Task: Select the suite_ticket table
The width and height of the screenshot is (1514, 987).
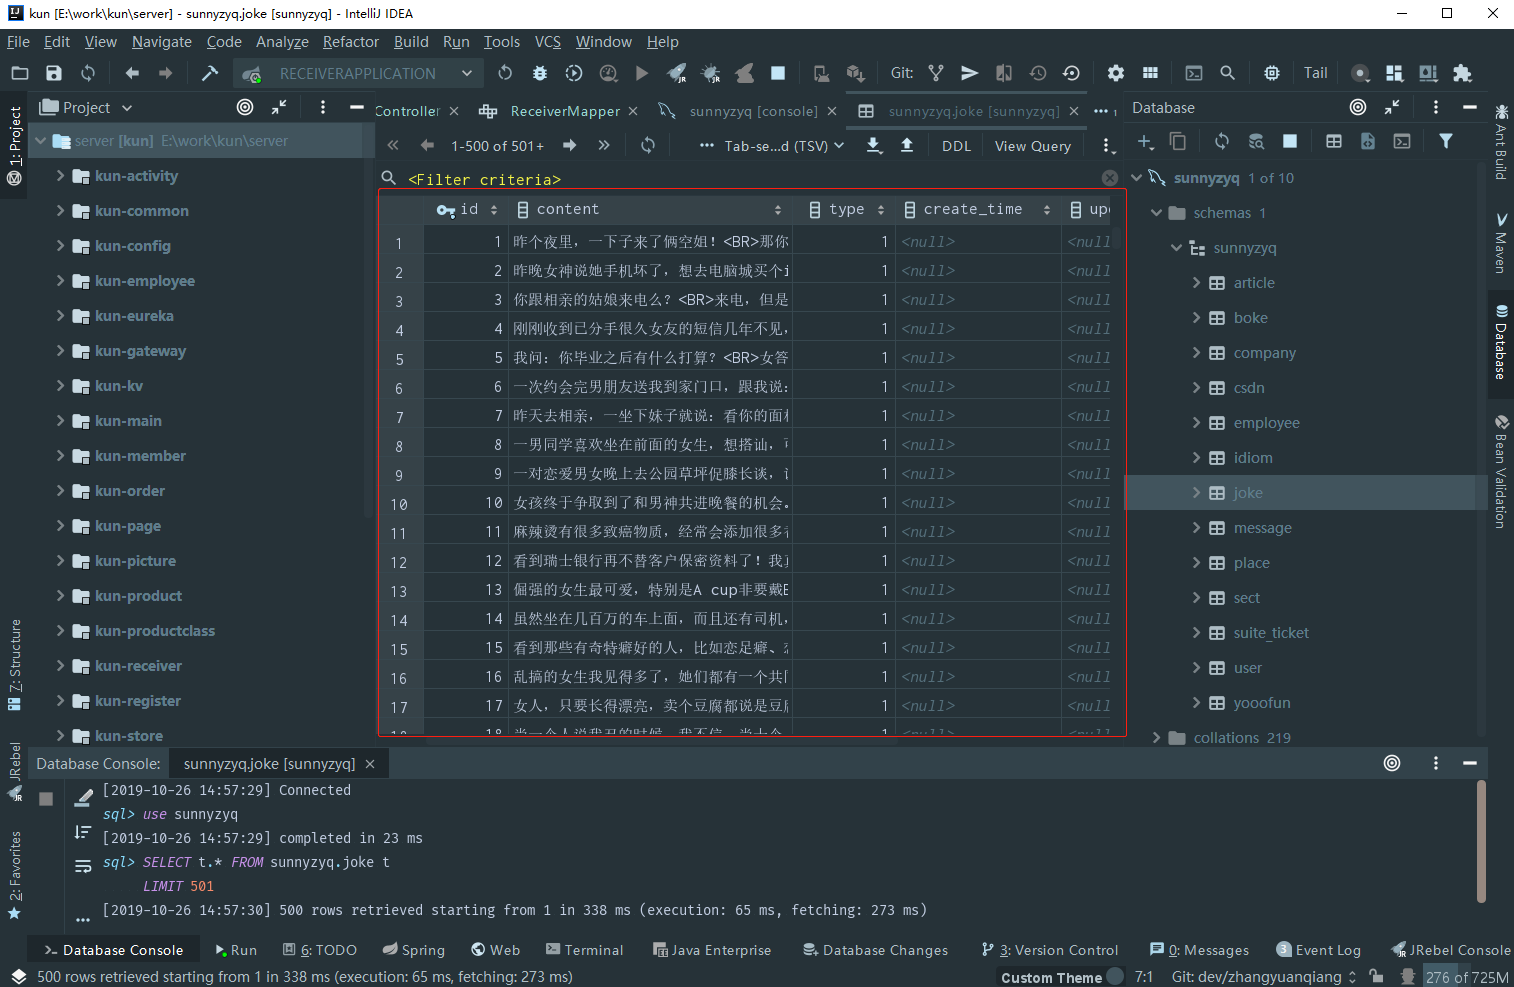Action: pyautogui.click(x=1271, y=633)
